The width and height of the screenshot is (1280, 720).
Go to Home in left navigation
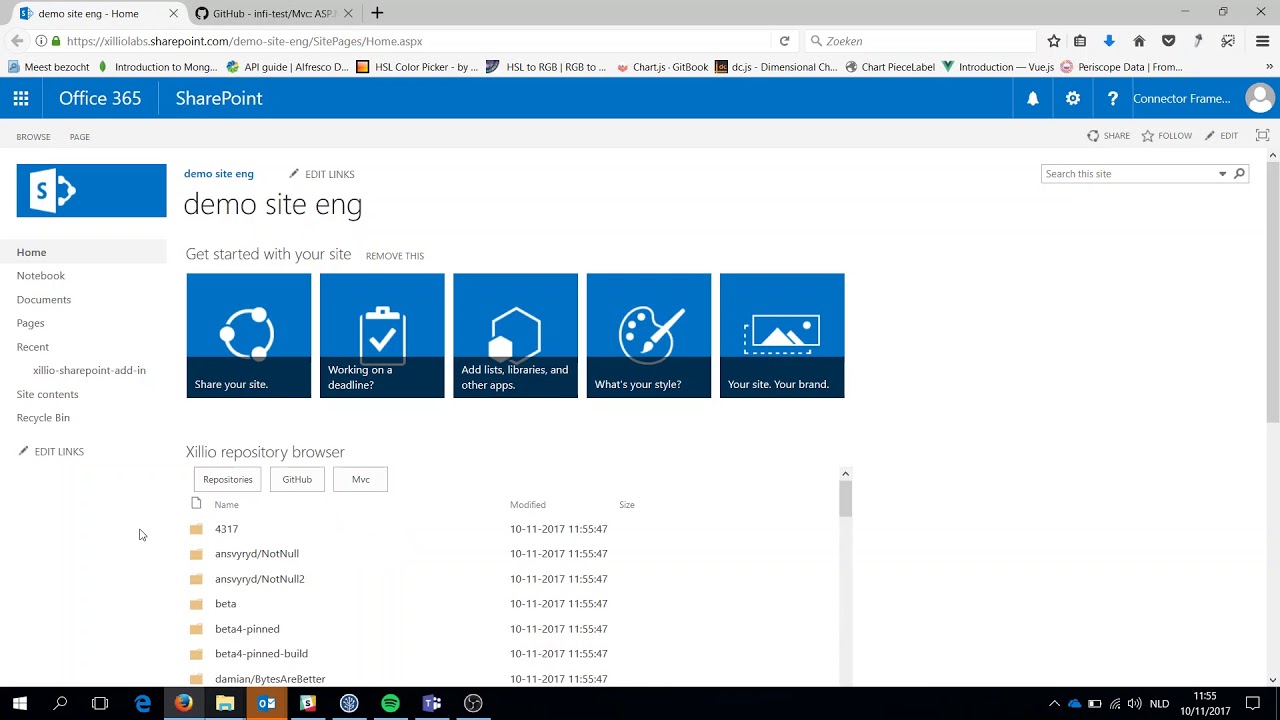31,252
